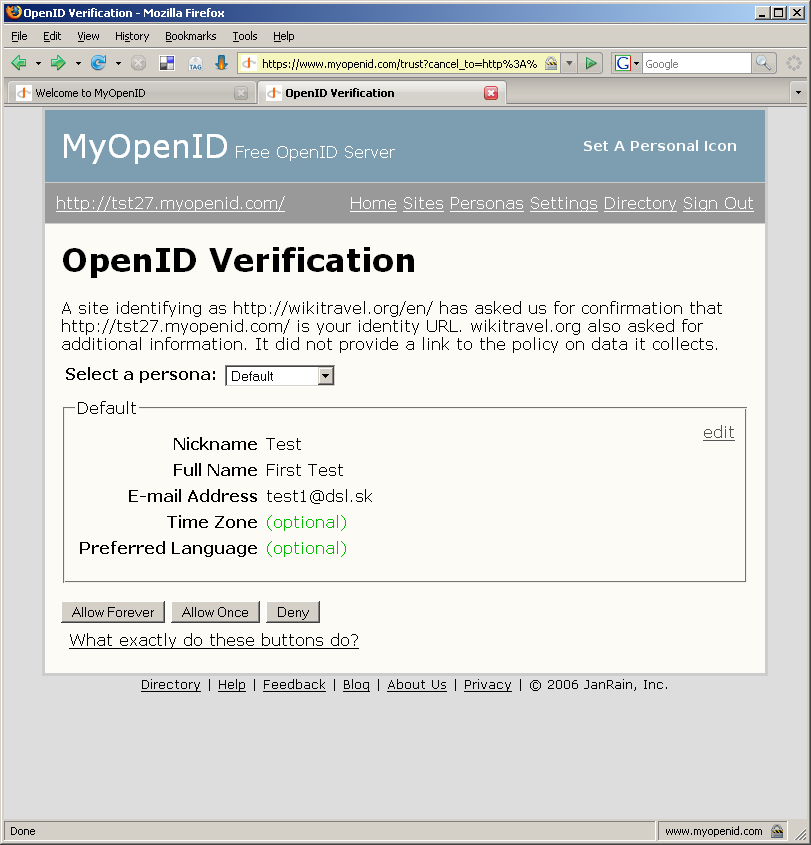Click the edit link for Default persona
This screenshot has width=811, height=845.
coord(718,432)
